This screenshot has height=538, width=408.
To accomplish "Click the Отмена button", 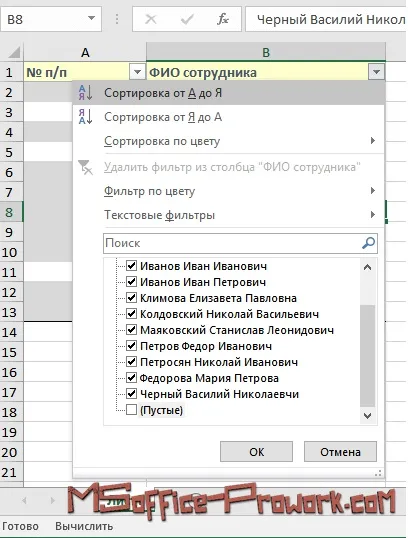I will coord(340,452).
